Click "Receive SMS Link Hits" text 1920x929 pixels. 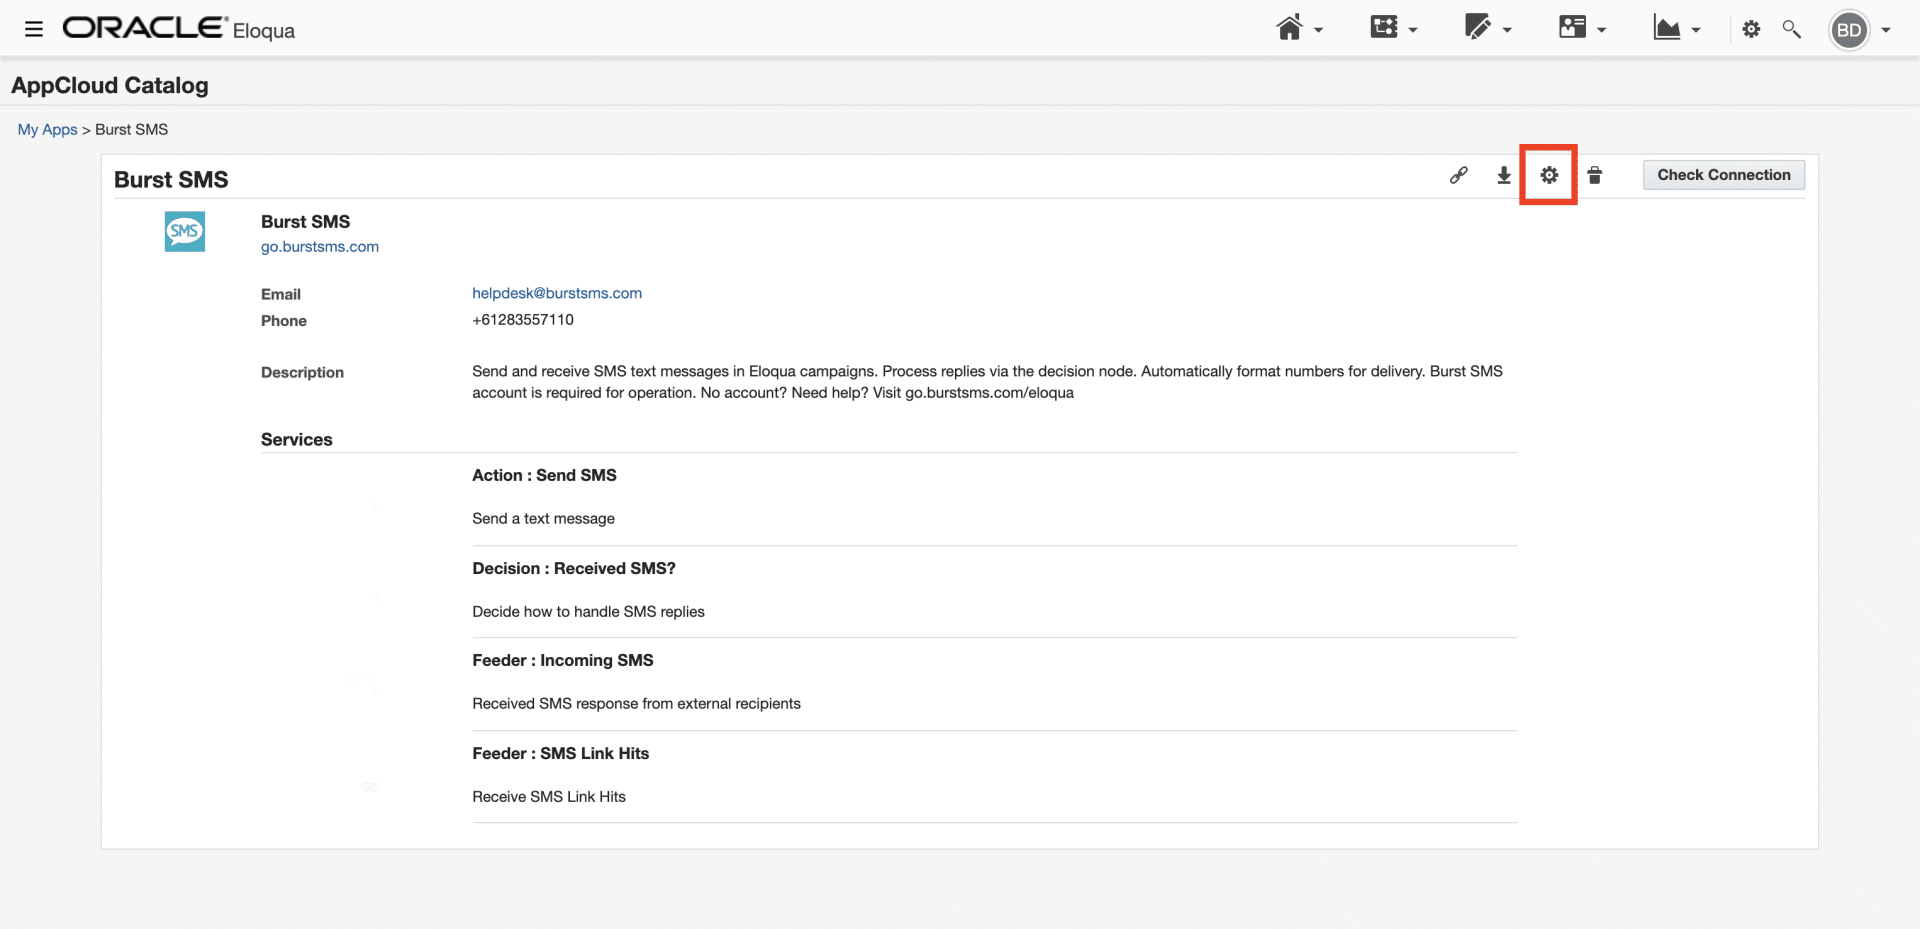click(549, 797)
